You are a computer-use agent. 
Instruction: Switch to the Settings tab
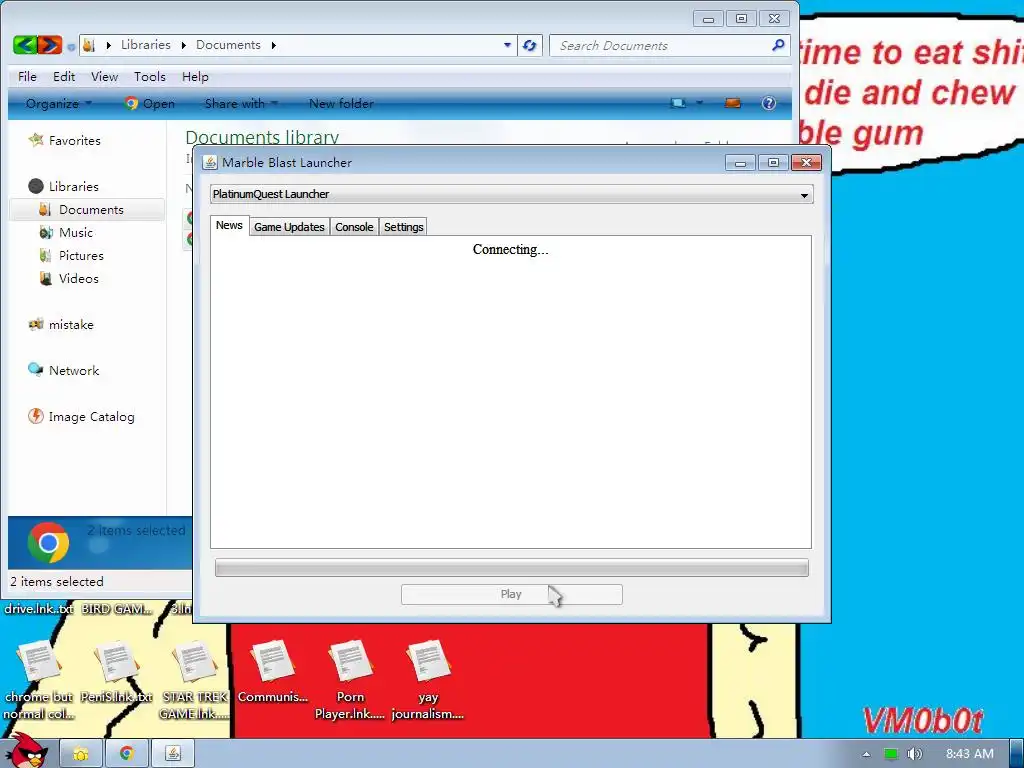[x=404, y=227]
